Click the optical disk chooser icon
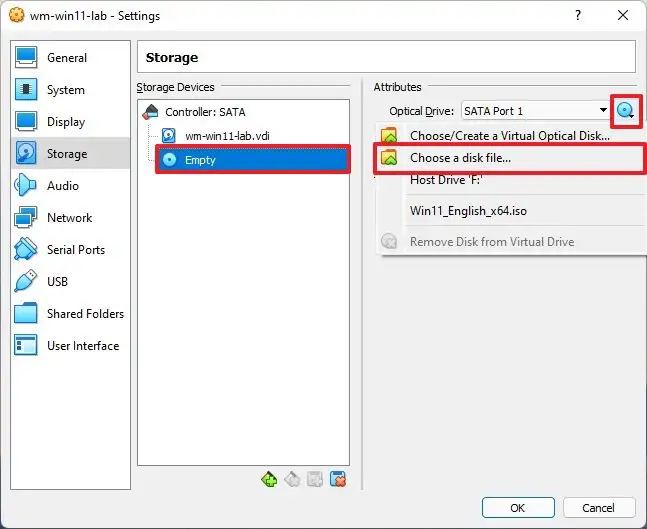This screenshot has height=529, width=647. [x=626, y=111]
